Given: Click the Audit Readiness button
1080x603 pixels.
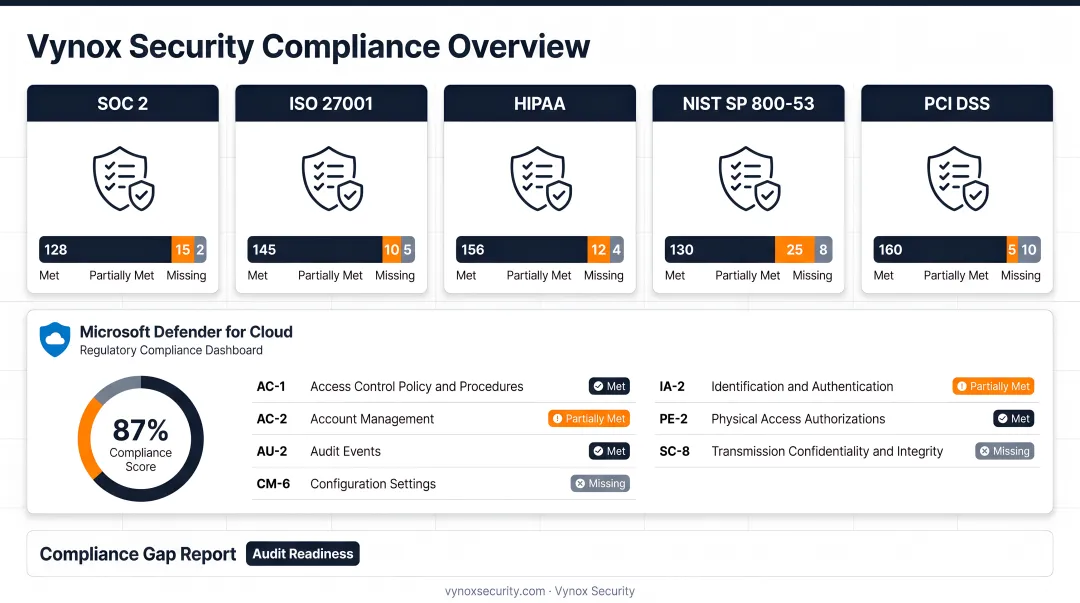Looking at the screenshot, I should point(302,553).
